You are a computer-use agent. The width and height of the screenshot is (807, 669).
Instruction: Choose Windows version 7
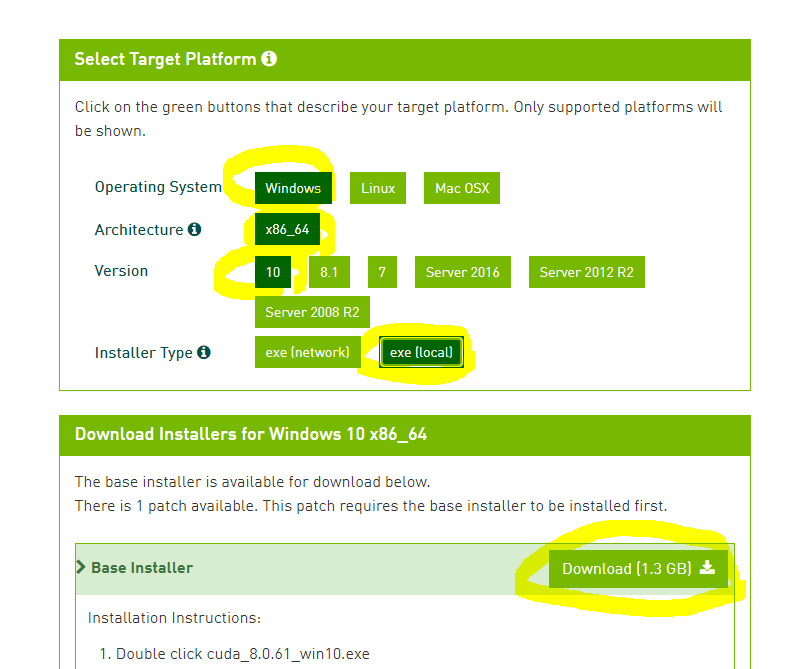coord(382,272)
